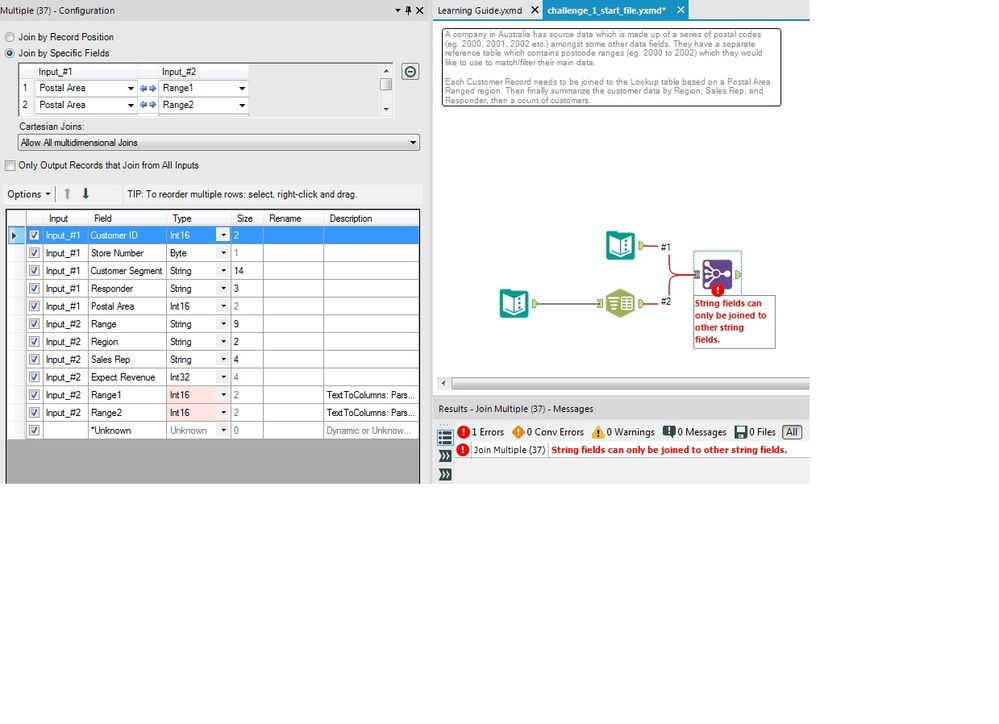The image size is (999, 724).
Task: Select the Join Multiple tool on canvas
Action: pyautogui.click(x=717, y=274)
